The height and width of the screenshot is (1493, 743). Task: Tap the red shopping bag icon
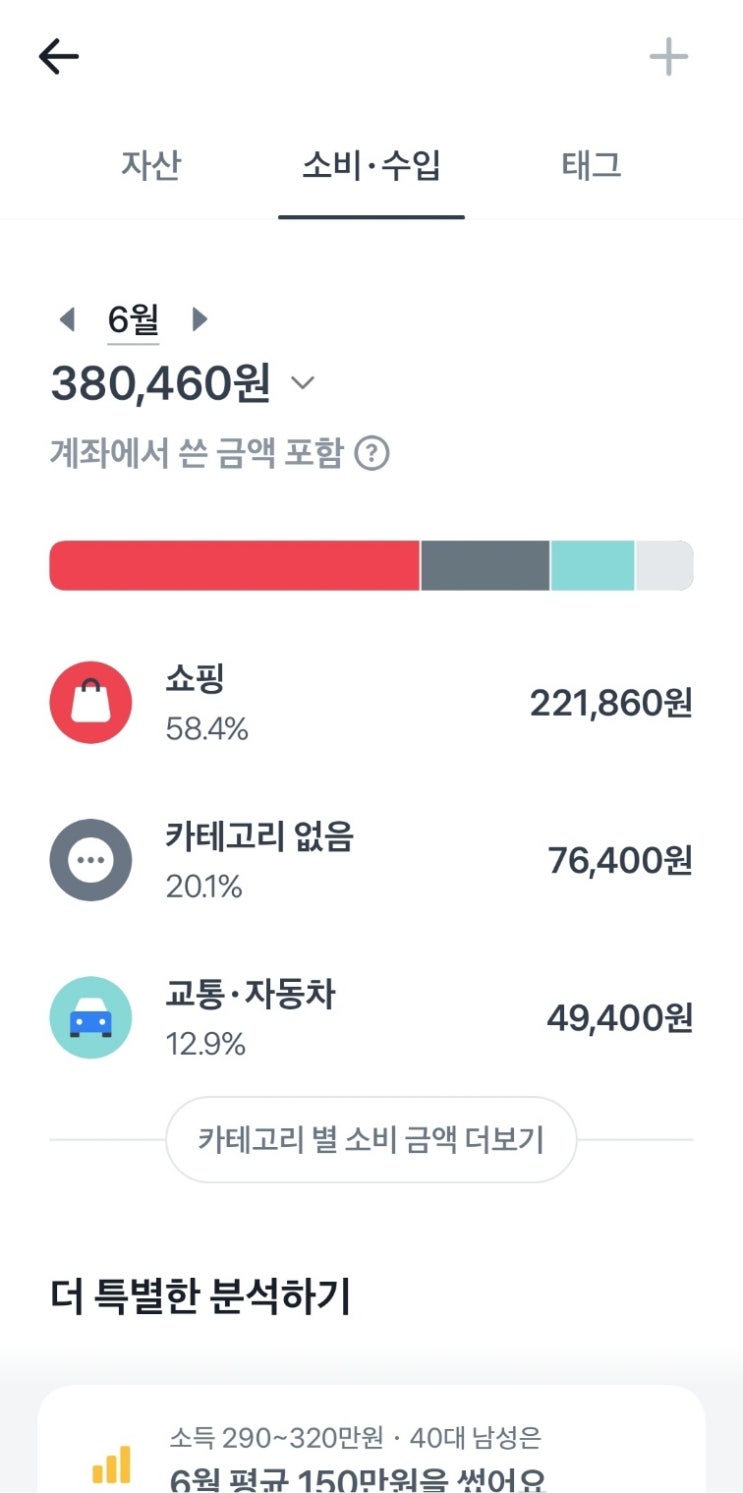tap(90, 702)
